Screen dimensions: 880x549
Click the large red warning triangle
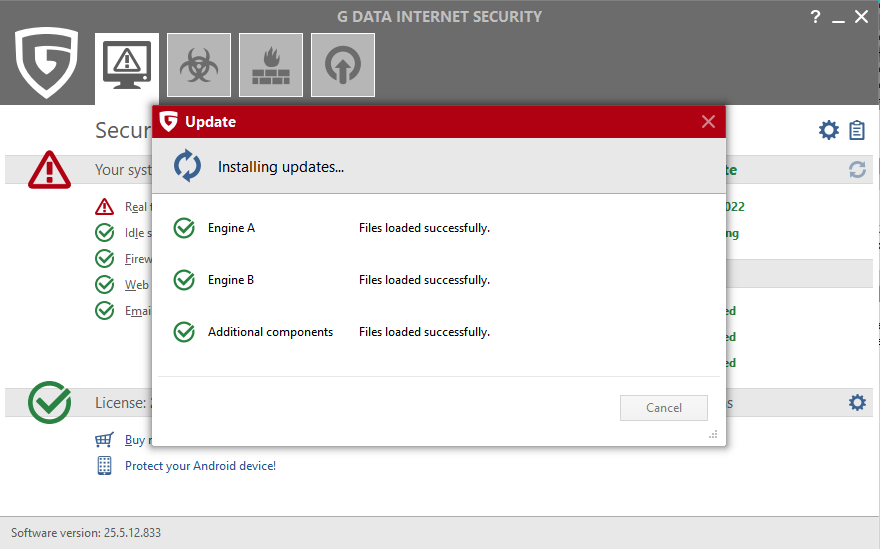[49, 169]
